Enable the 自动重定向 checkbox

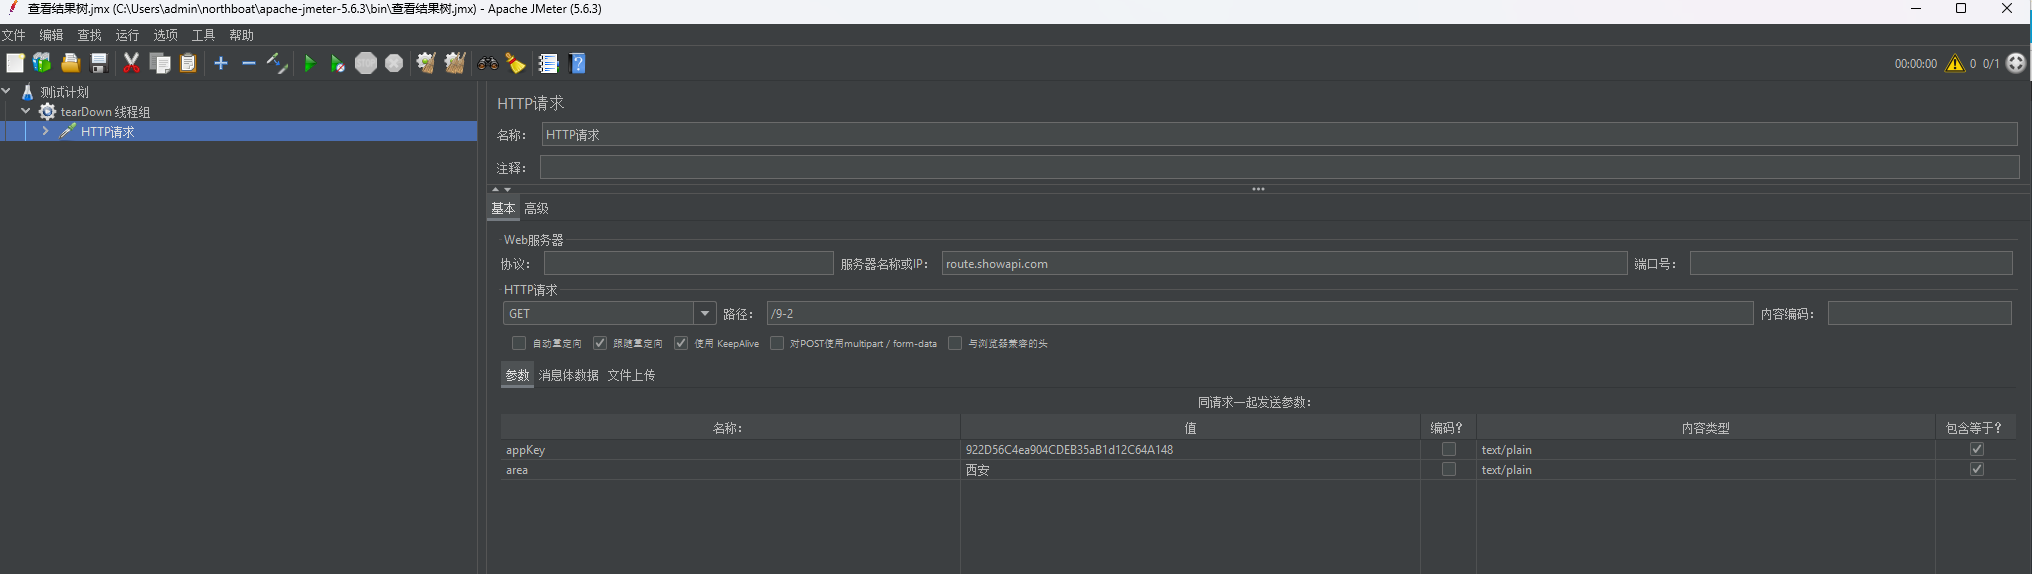(x=519, y=343)
